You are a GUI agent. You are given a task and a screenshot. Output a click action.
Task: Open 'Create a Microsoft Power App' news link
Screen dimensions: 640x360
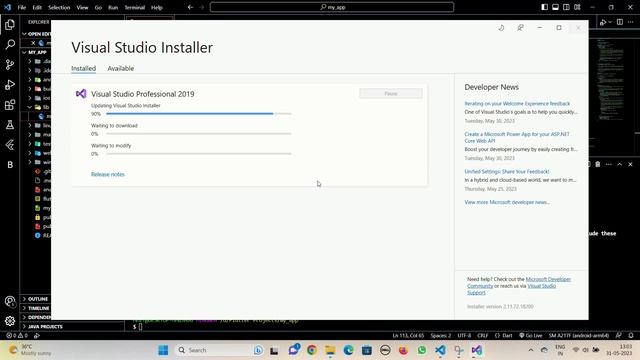click(517, 137)
